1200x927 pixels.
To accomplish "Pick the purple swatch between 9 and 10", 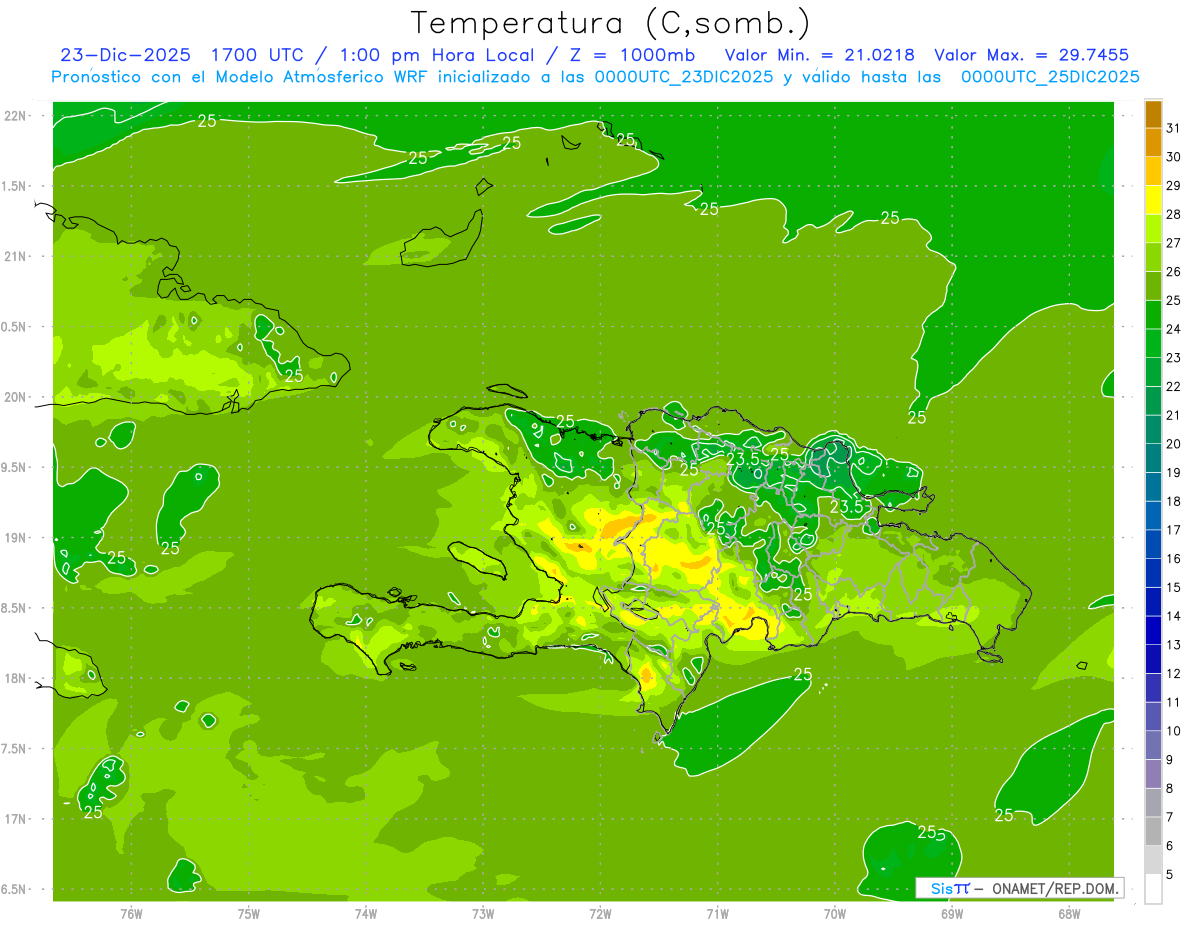I will click(1154, 745).
